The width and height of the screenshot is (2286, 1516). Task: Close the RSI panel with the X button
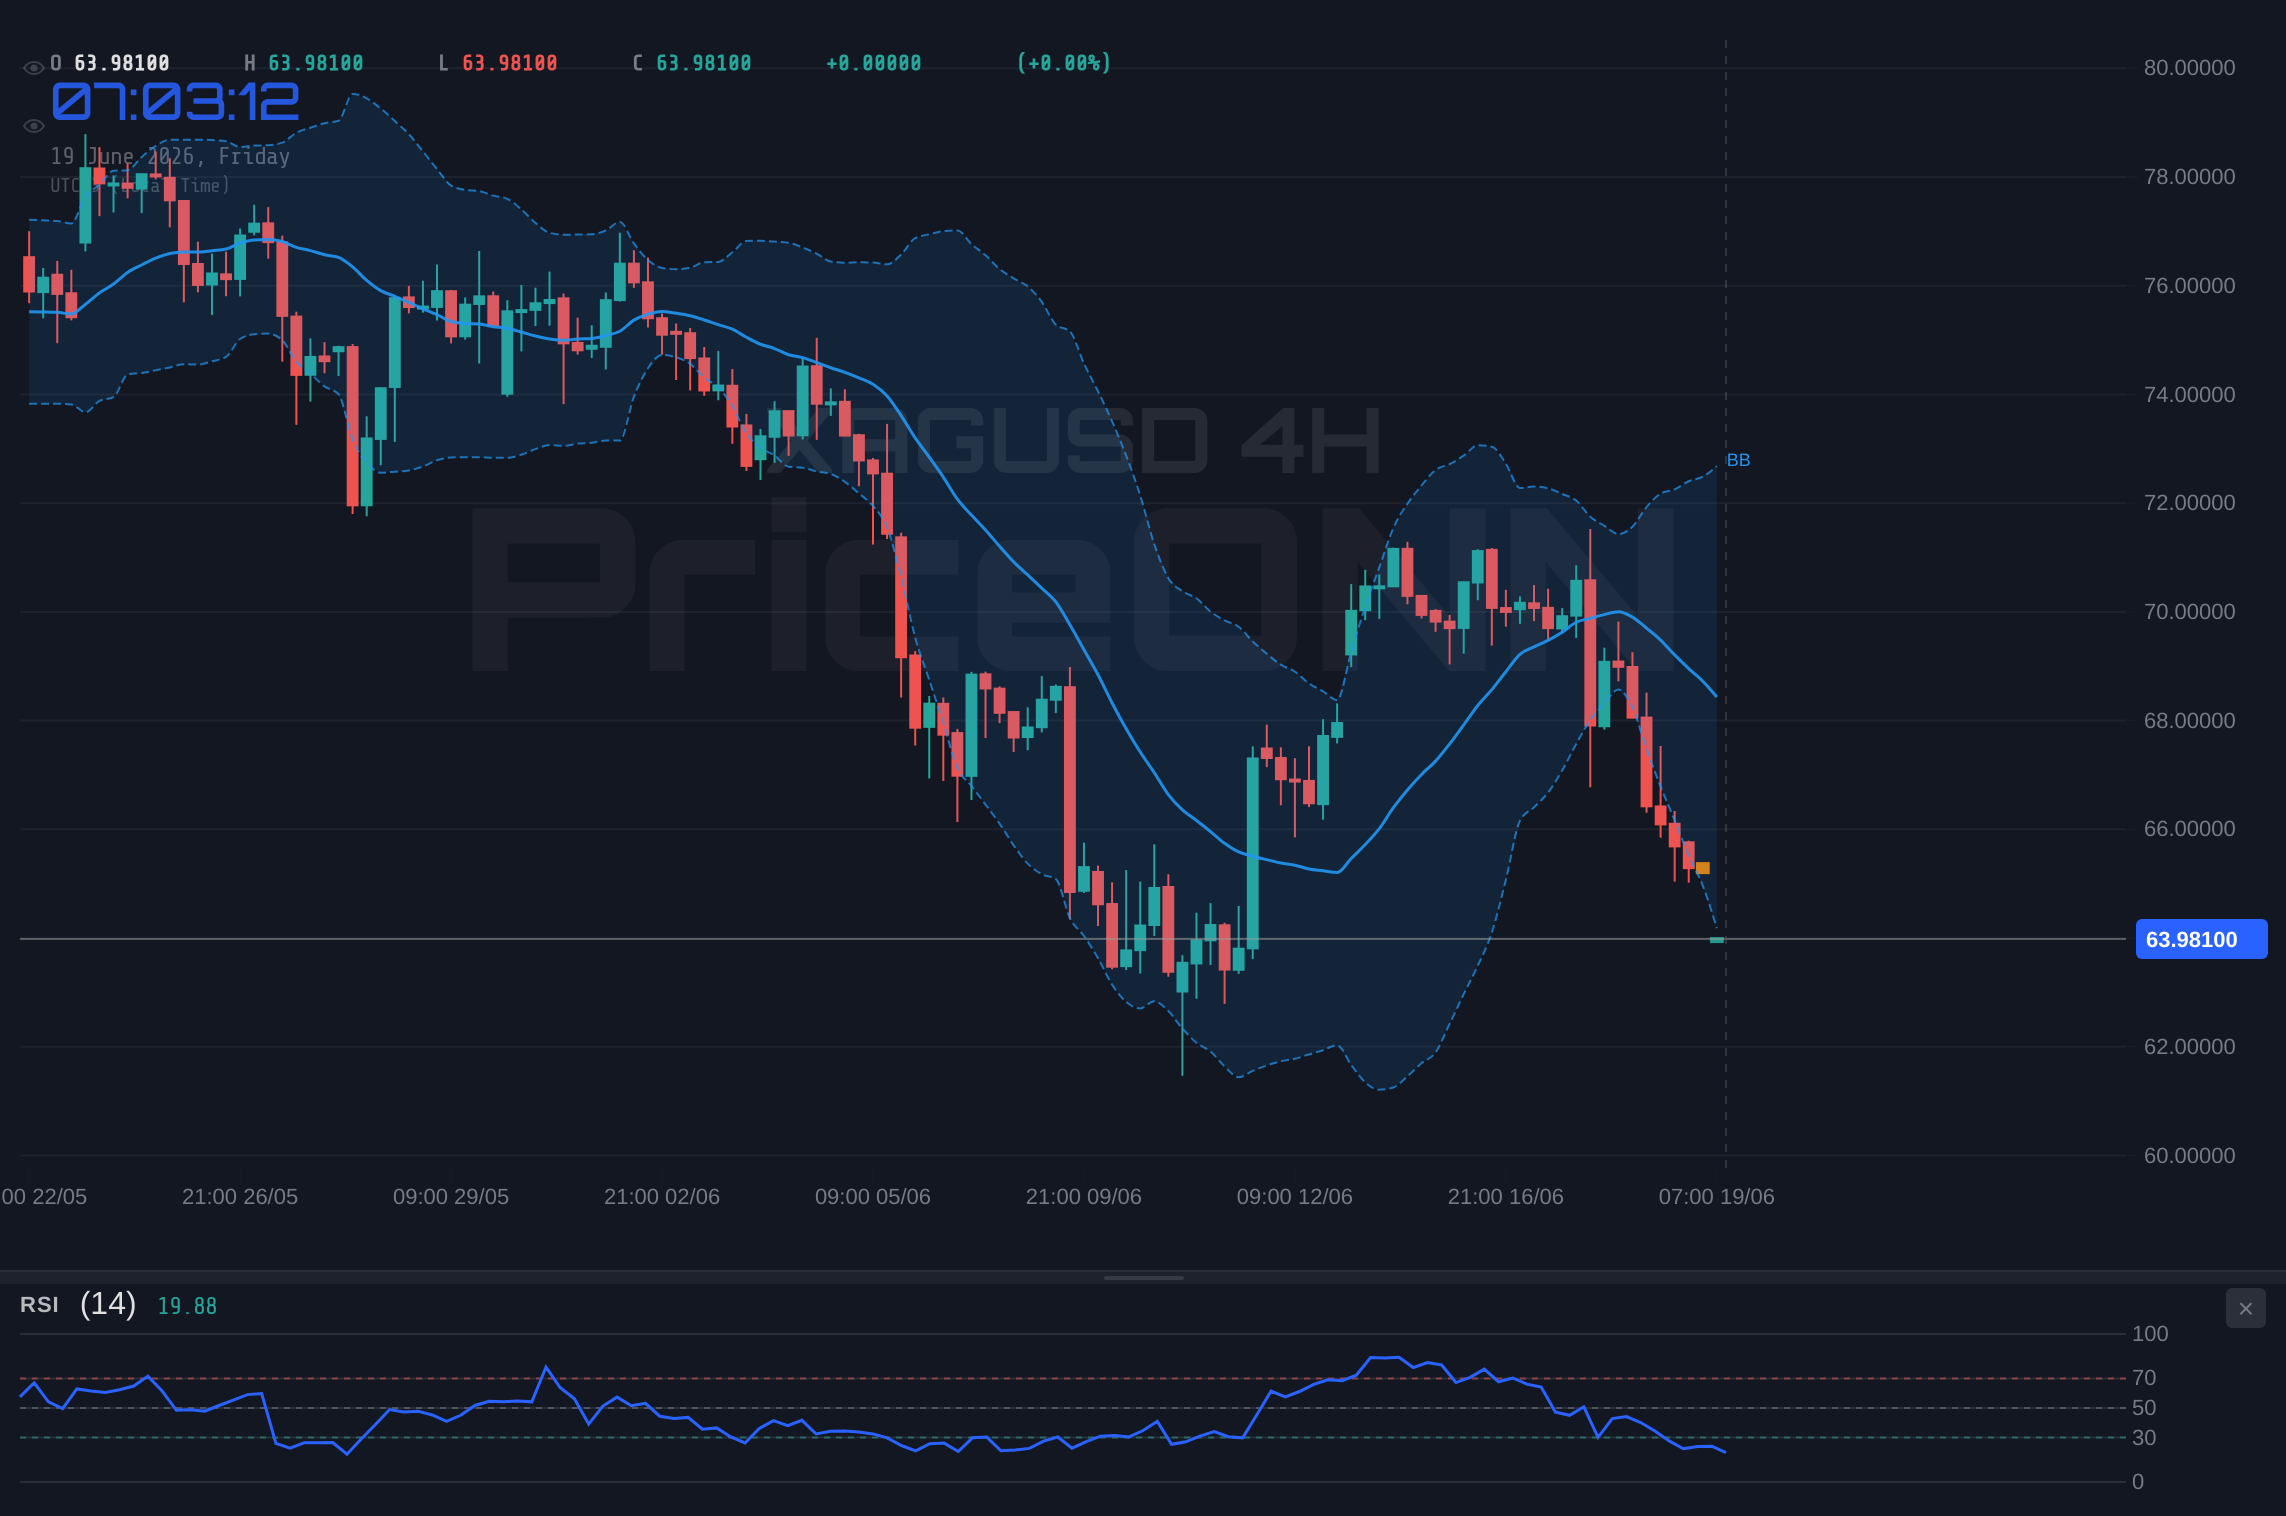(x=2245, y=1308)
